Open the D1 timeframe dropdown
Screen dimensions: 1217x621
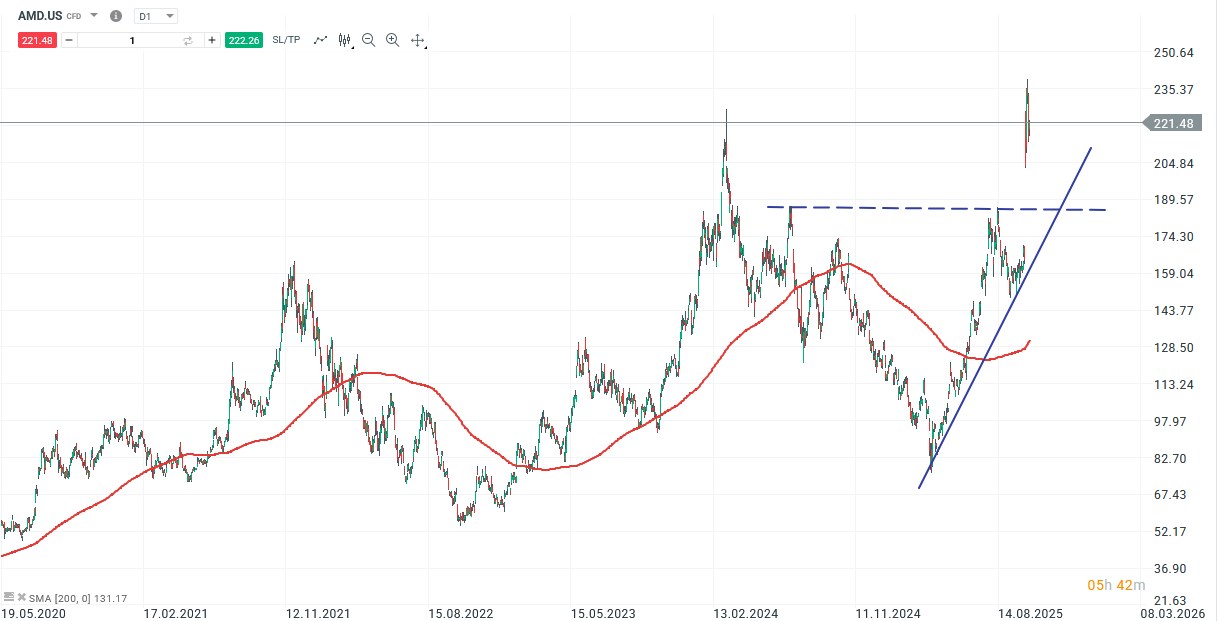(x=156, y=16)
